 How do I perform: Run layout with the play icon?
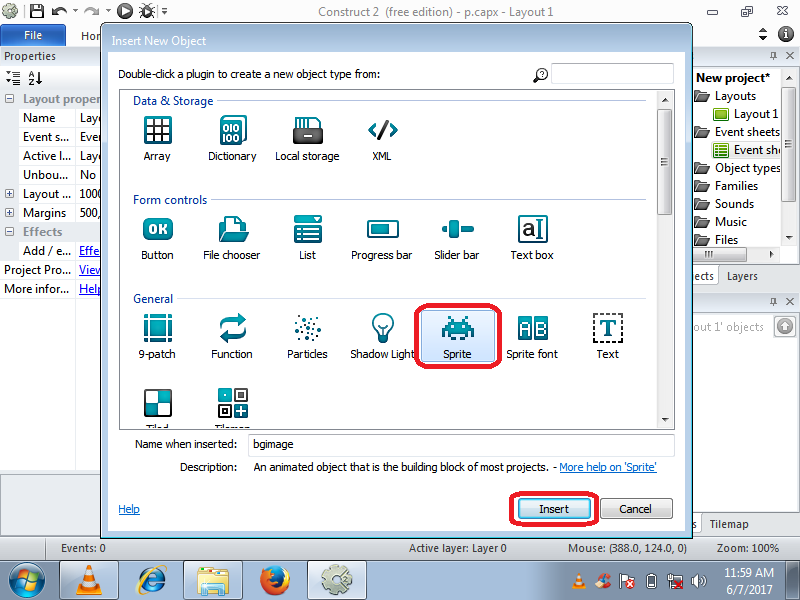tap(124, 11)
